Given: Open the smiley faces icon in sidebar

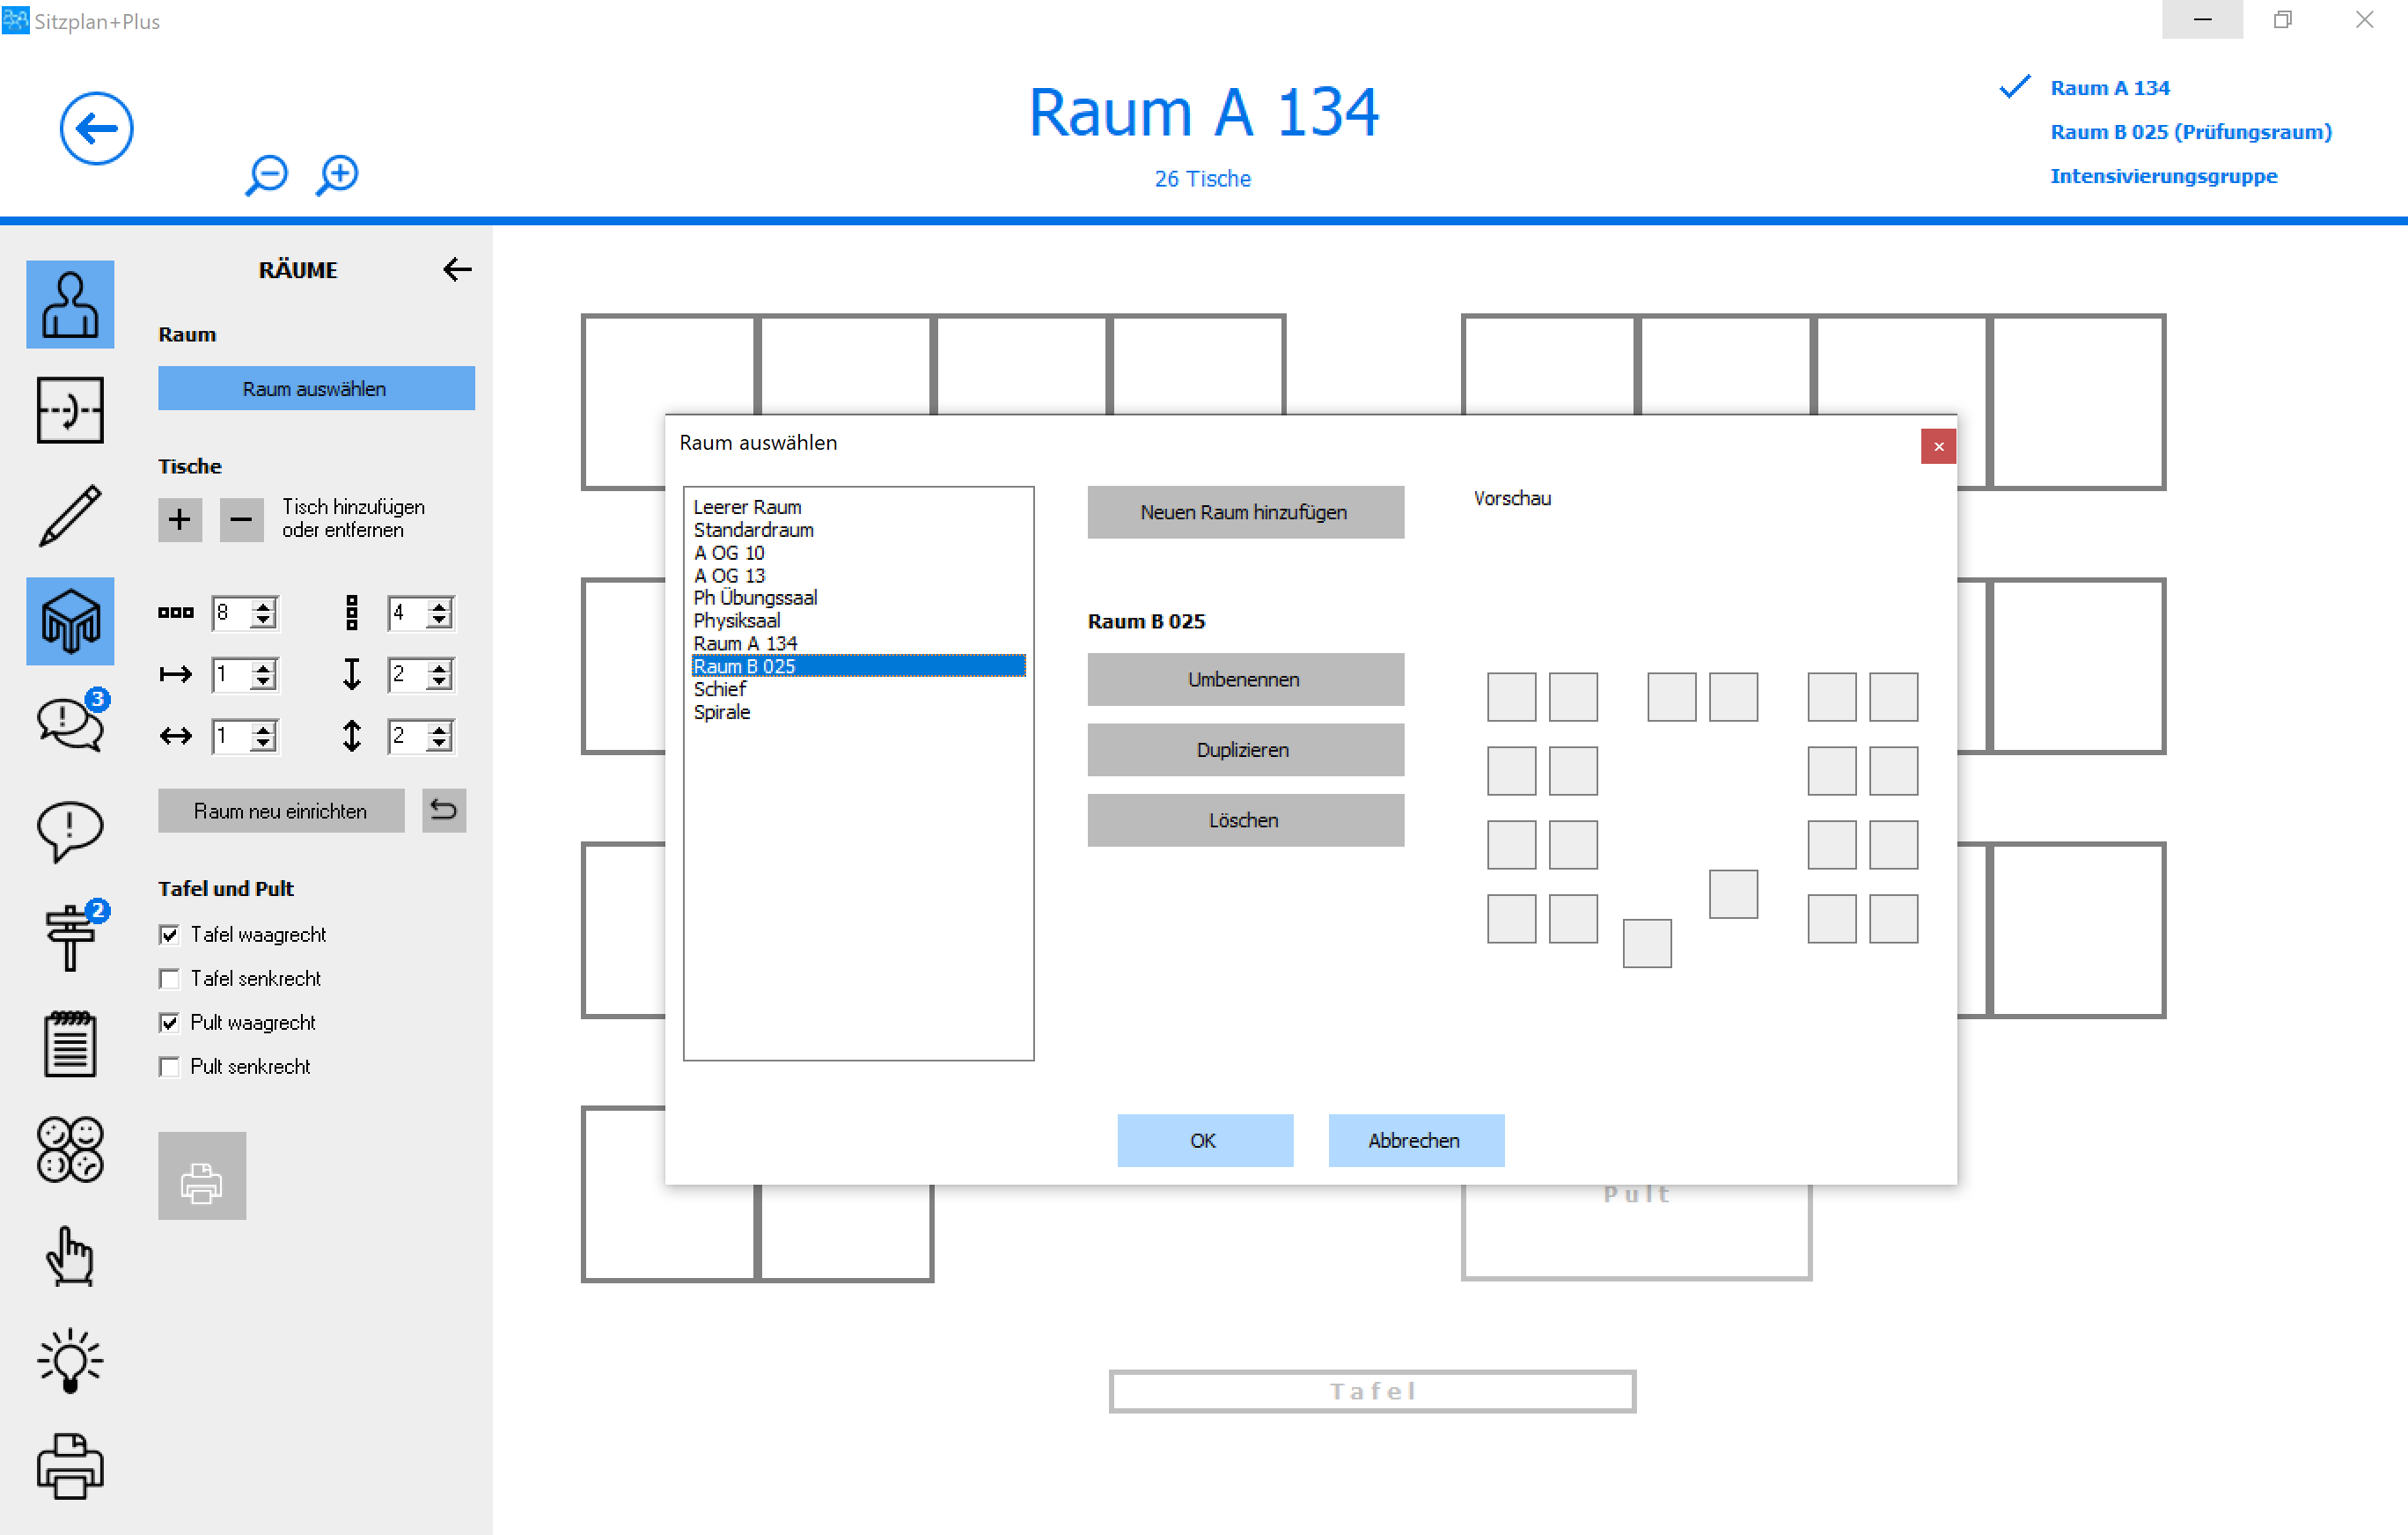Looking at the screenshot, I should click(x=70, y=1149).
